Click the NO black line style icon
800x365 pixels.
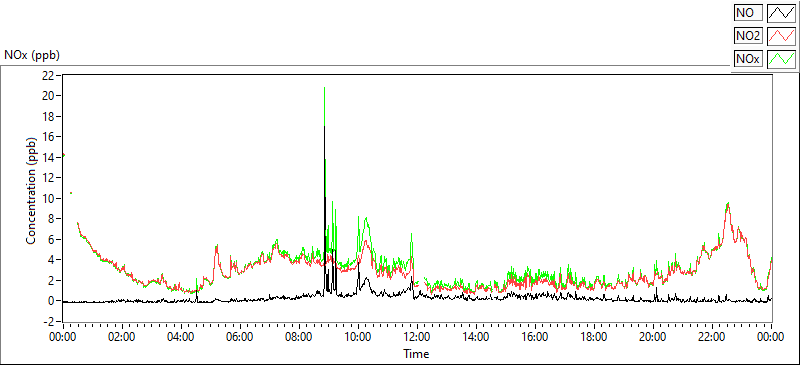[781, 13]
